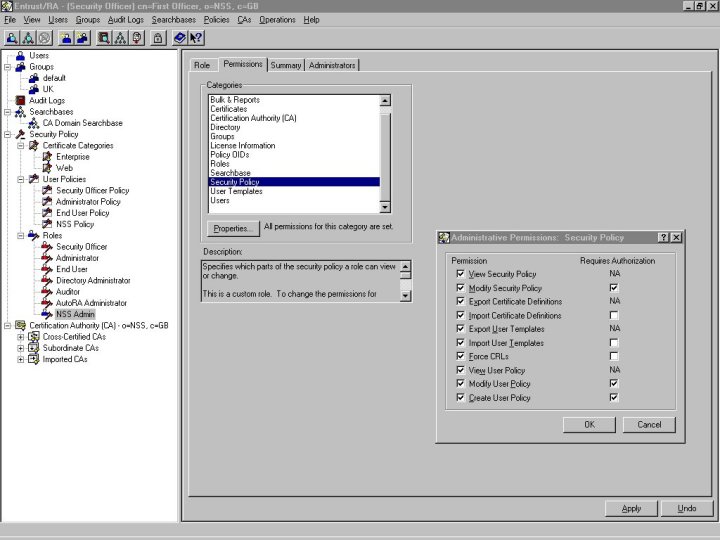Open the Operations menu

[x=277, y=20]
